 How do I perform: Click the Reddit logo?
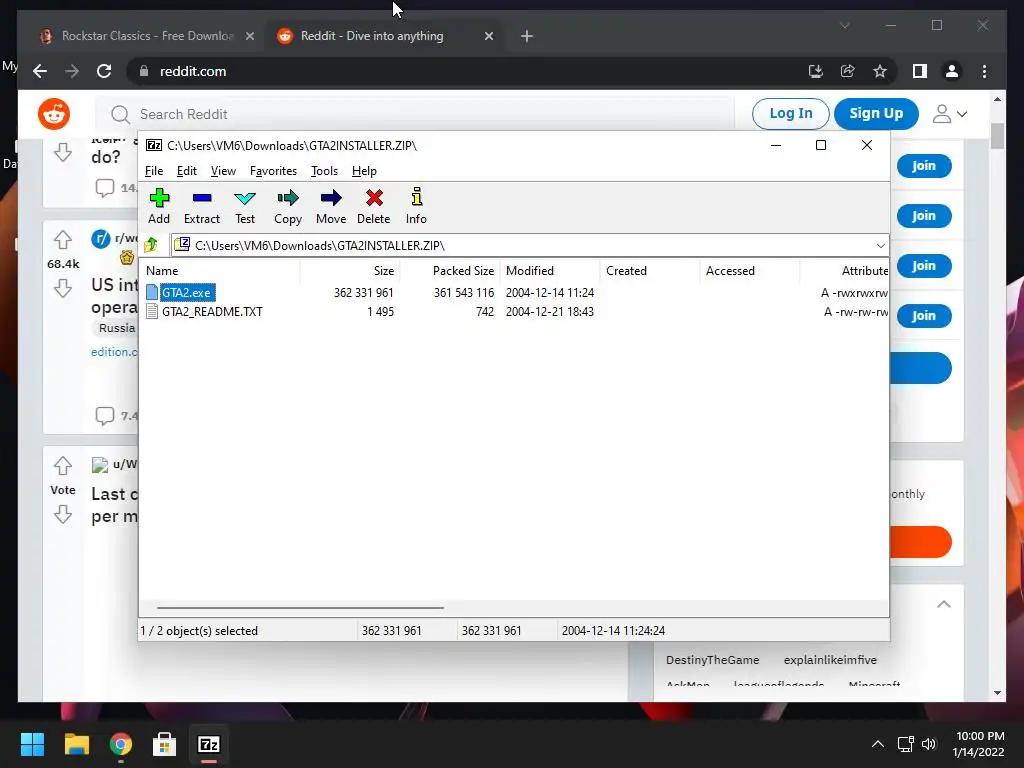(x=54, y=114)
